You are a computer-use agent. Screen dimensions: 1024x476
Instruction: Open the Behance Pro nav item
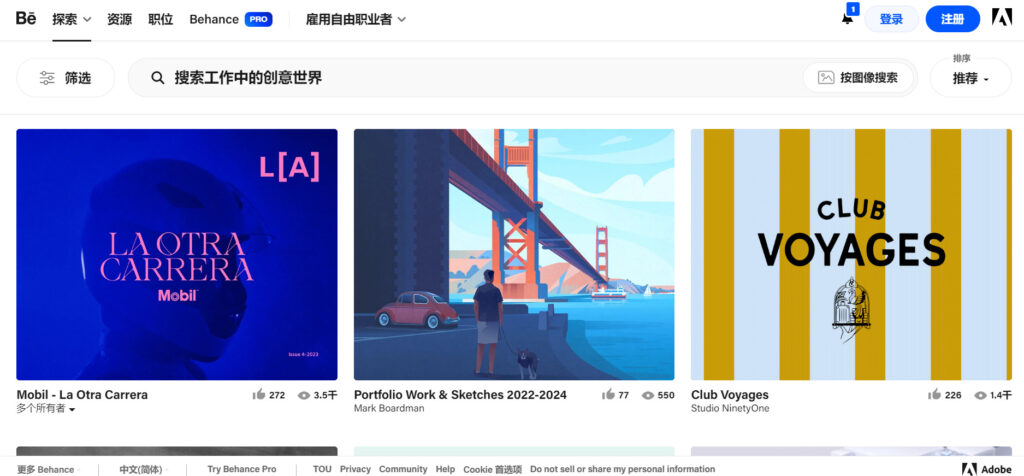(x=231, y=20)
